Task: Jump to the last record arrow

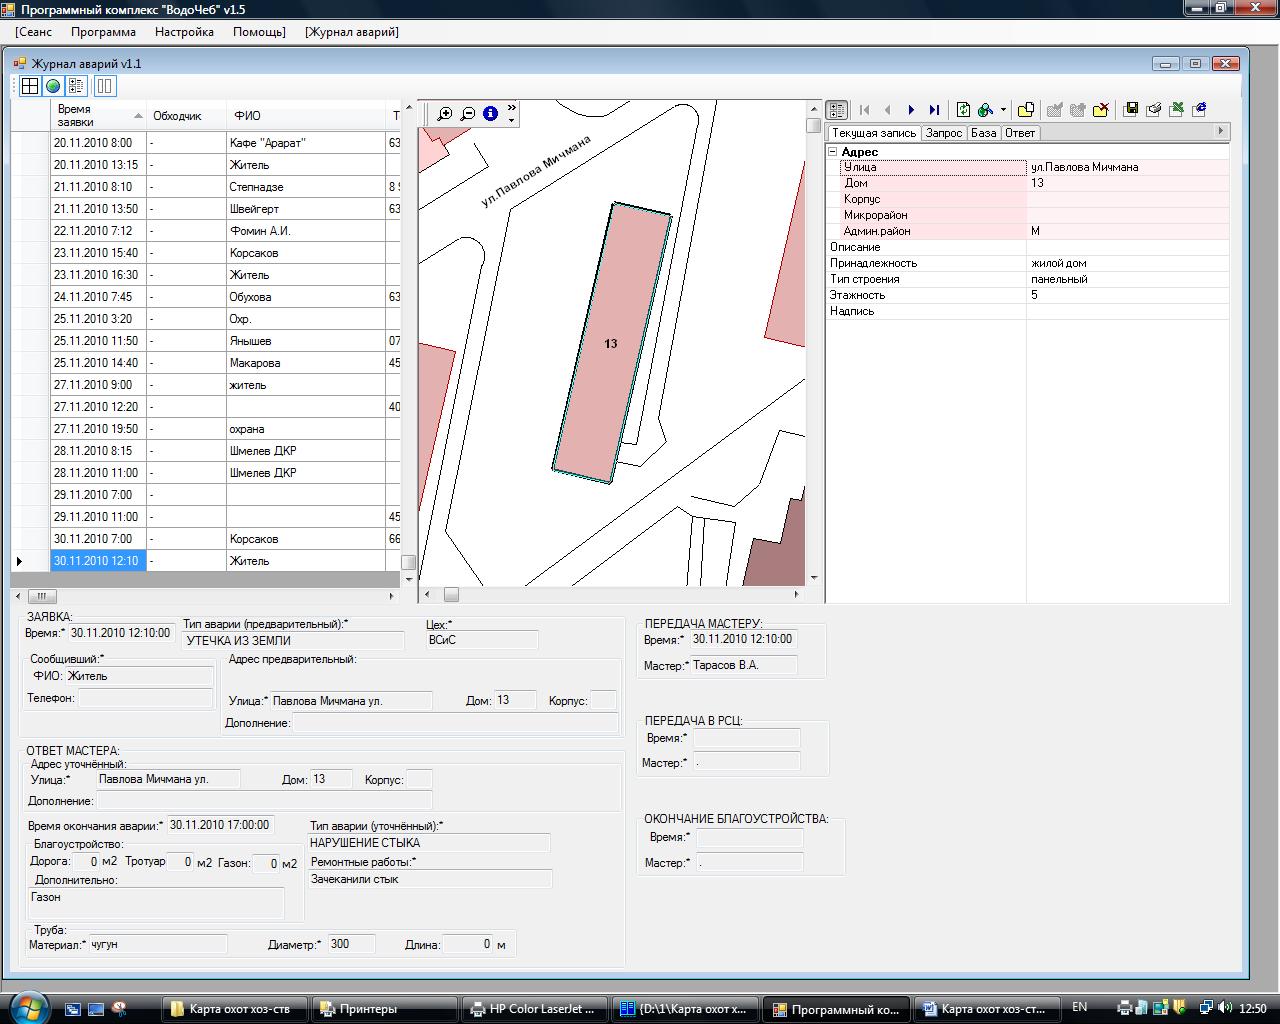Action: pos(934,110)
